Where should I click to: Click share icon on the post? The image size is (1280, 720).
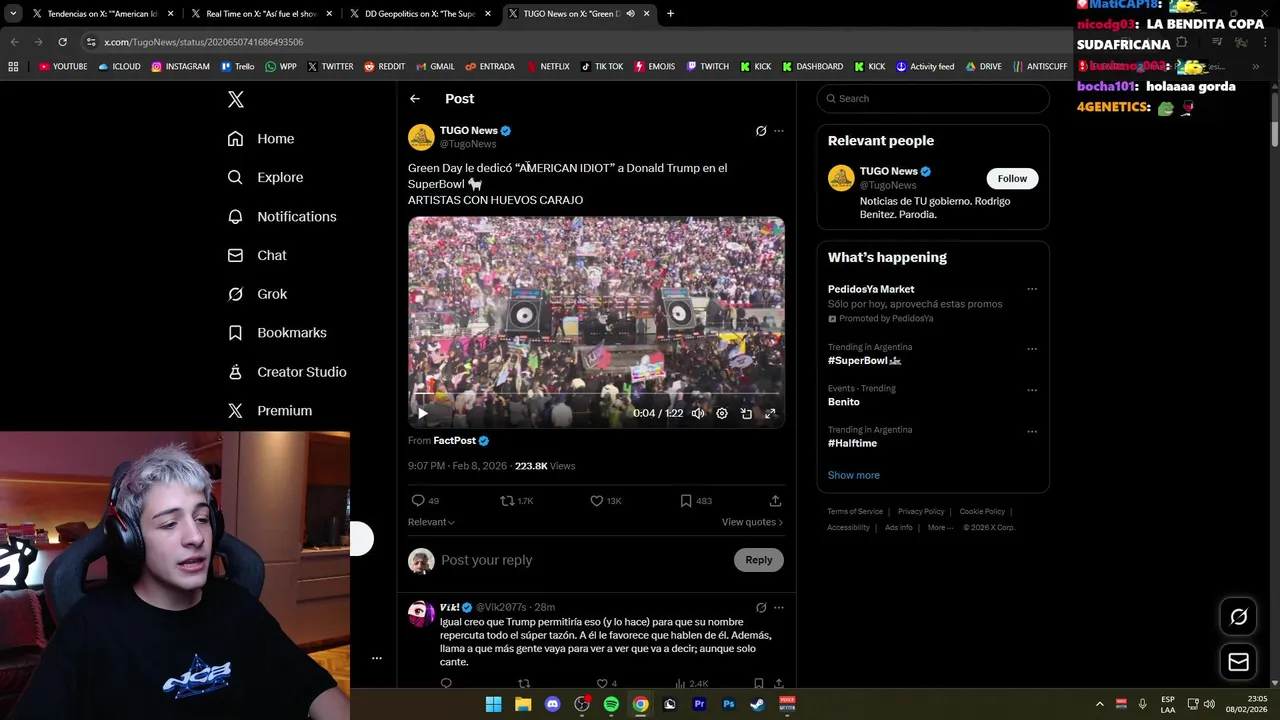775,501
